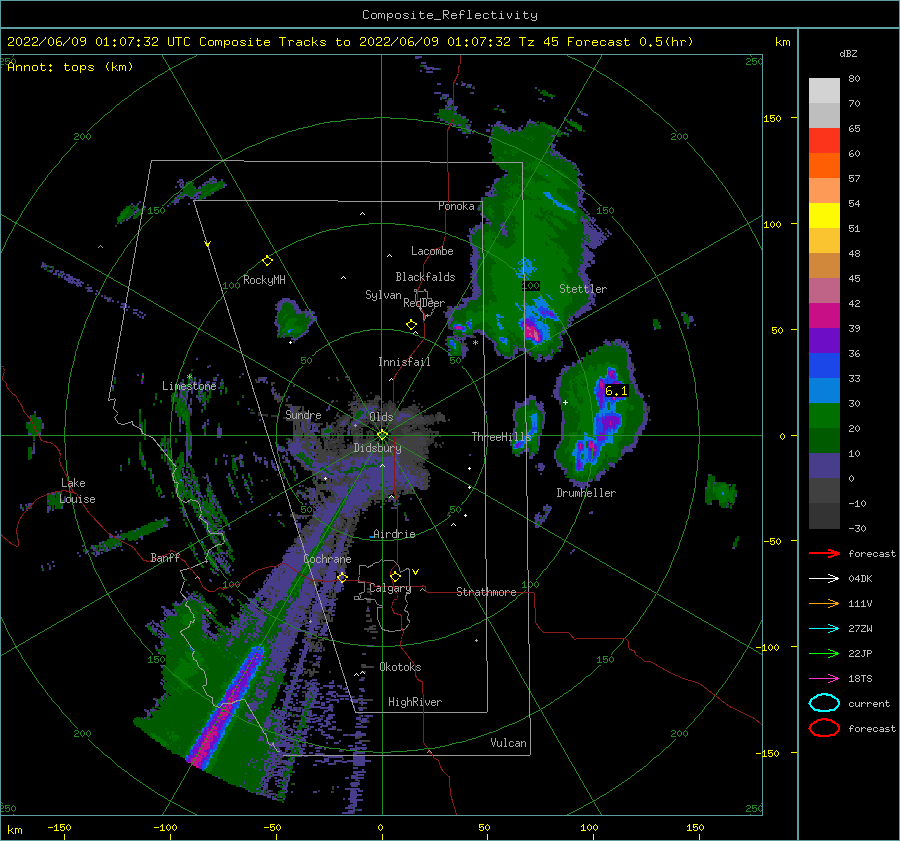Pick the 57–60 dBZ orange swatch

(x=824, y=165)
